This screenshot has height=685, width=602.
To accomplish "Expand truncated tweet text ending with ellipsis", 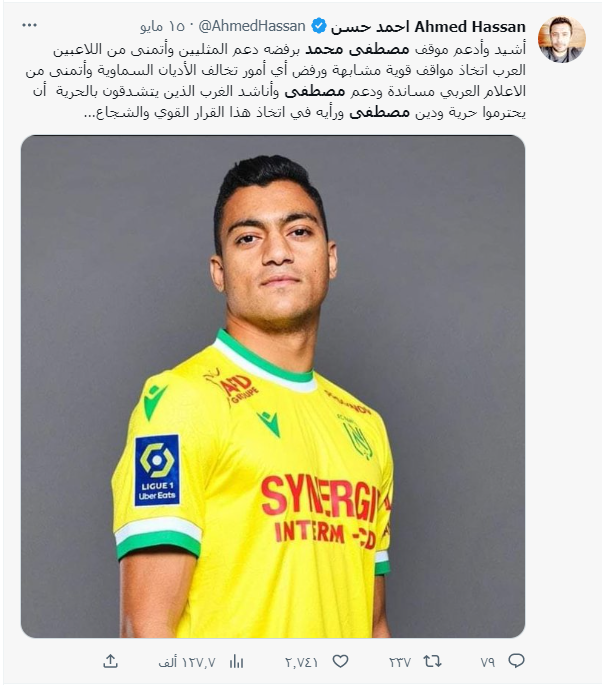I will (90, 114).
